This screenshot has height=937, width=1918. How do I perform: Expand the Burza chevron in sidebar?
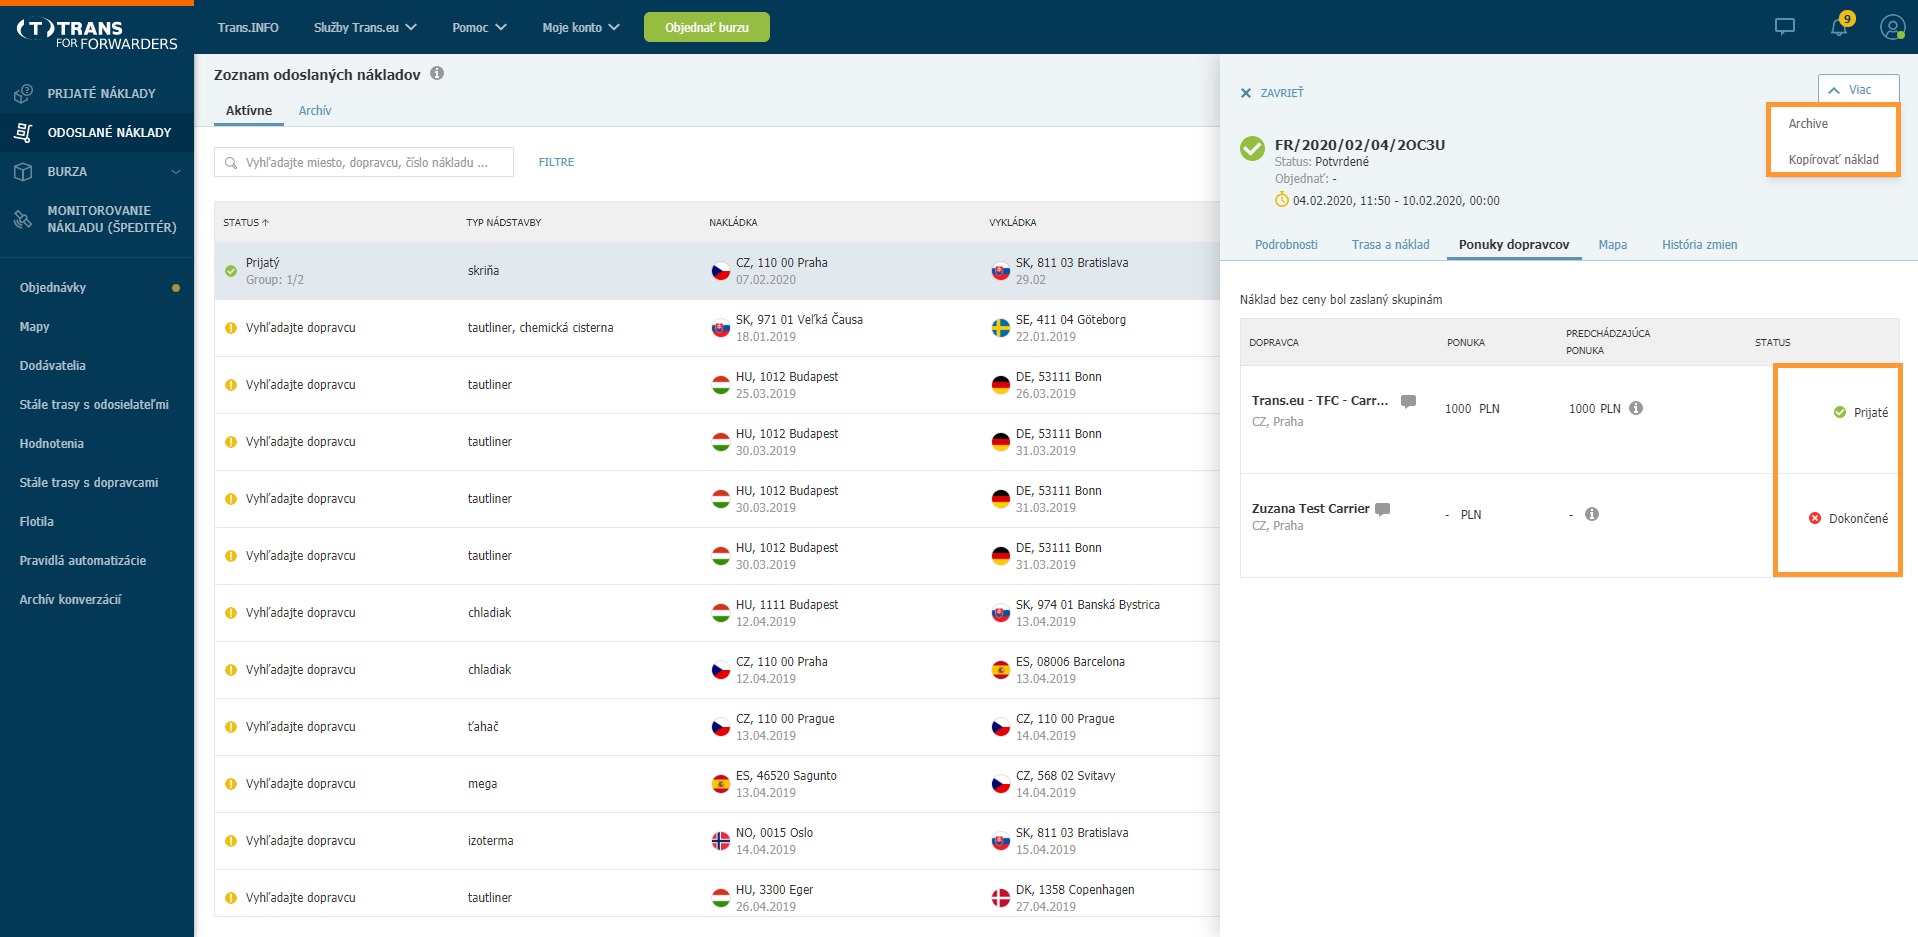176,172
